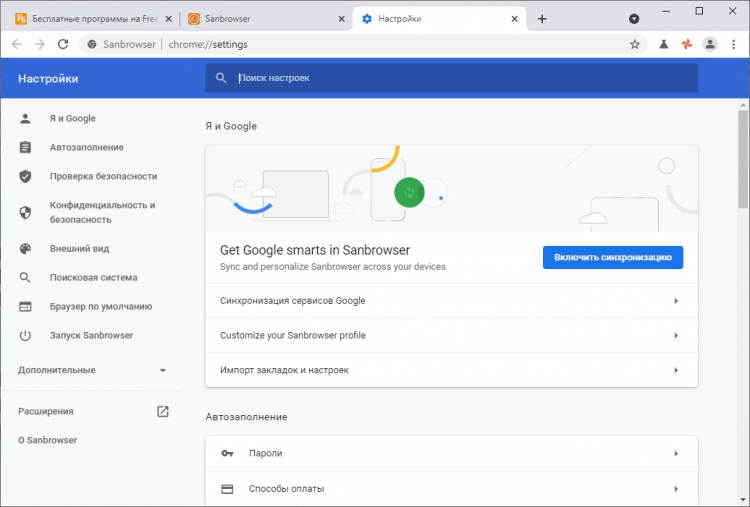Open the new tab plus button
Viewport: 750px width, 507px height.
point(542,19)
